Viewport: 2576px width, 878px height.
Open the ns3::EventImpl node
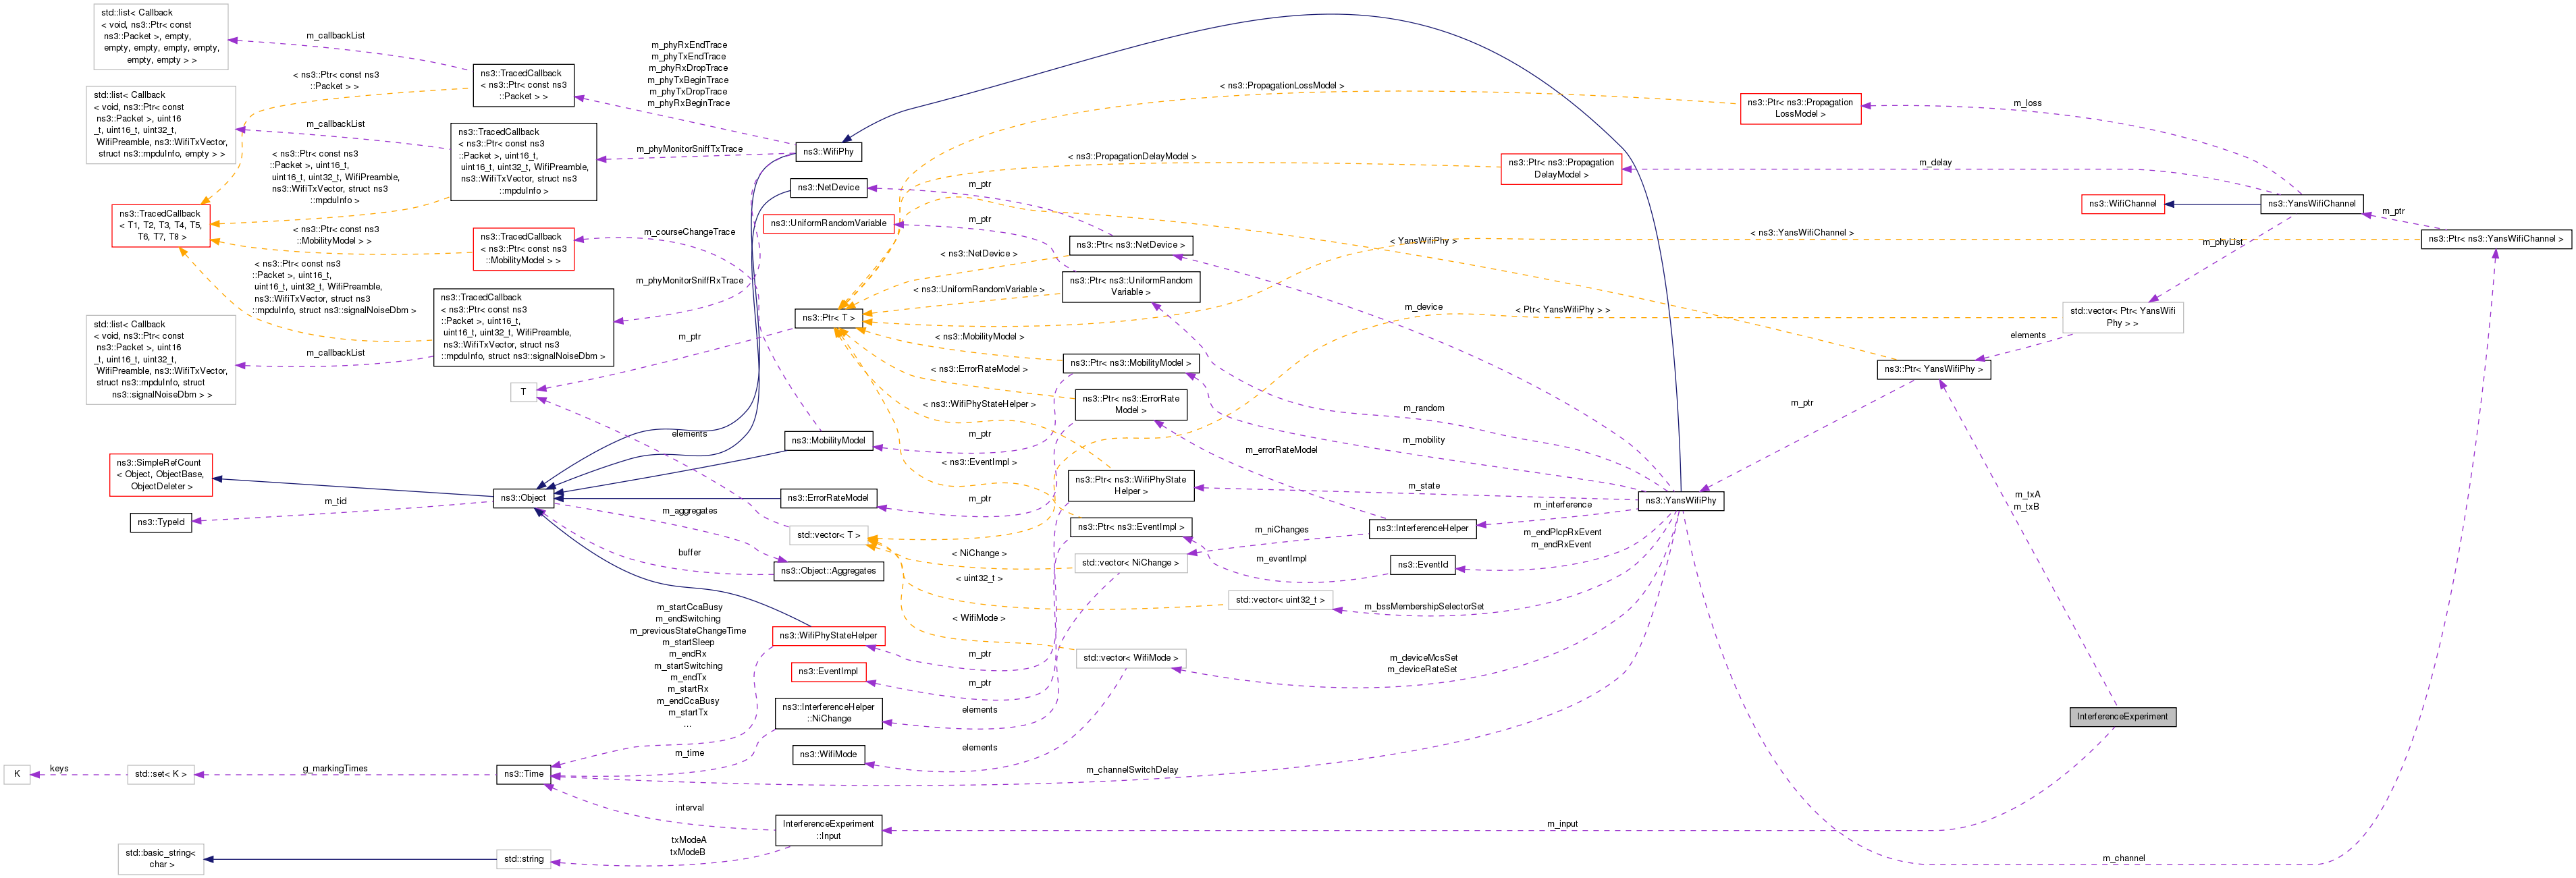coord(828,672)
